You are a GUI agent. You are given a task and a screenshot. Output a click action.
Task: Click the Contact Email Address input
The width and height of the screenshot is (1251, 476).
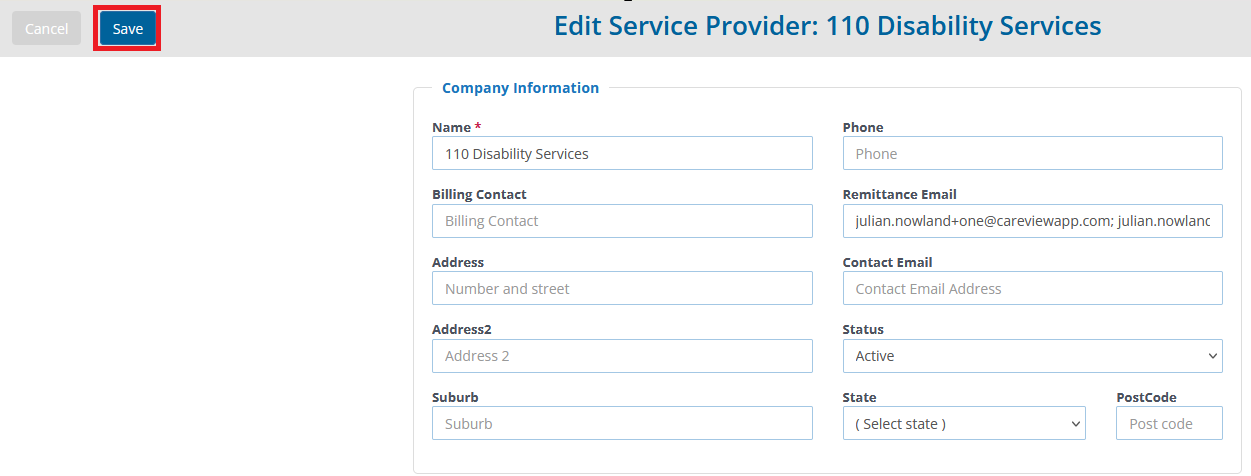tap(1033, 289)
